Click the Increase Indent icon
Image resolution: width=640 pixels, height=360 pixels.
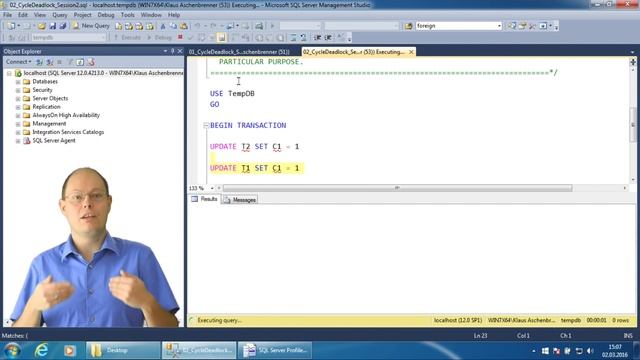(328, 38)
